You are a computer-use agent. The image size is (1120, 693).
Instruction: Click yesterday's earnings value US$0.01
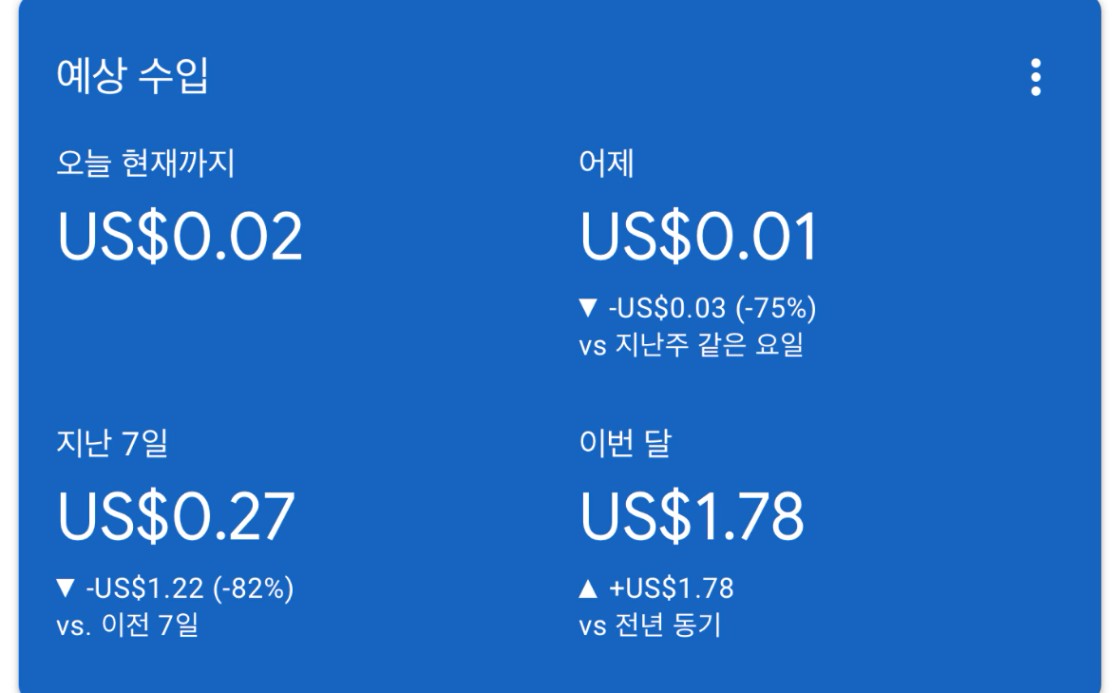click(699, 239)
